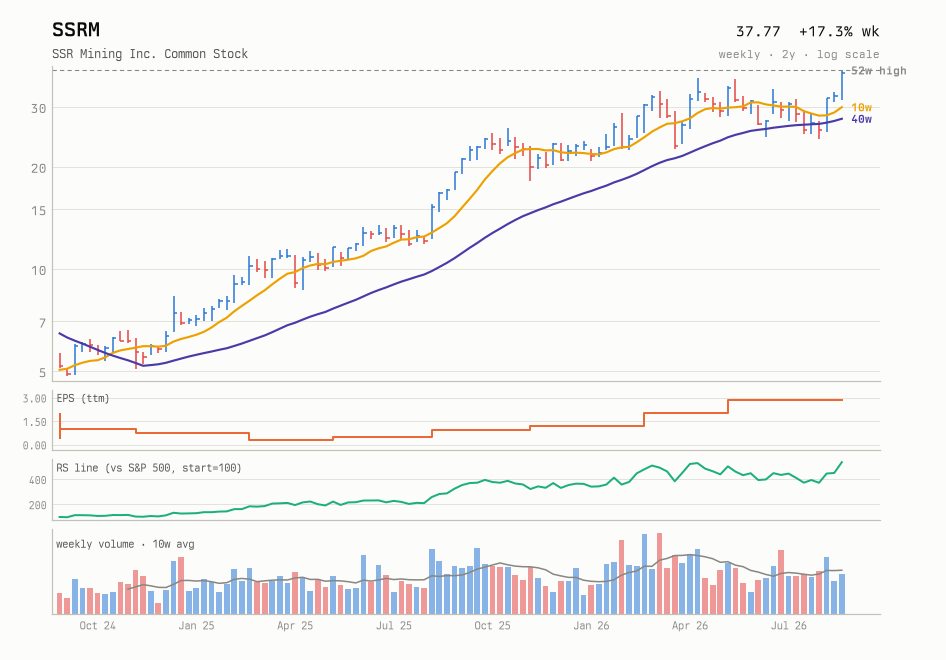Click the RS axis value 400
Screen dimensions: 946x660
pos(37,481)
